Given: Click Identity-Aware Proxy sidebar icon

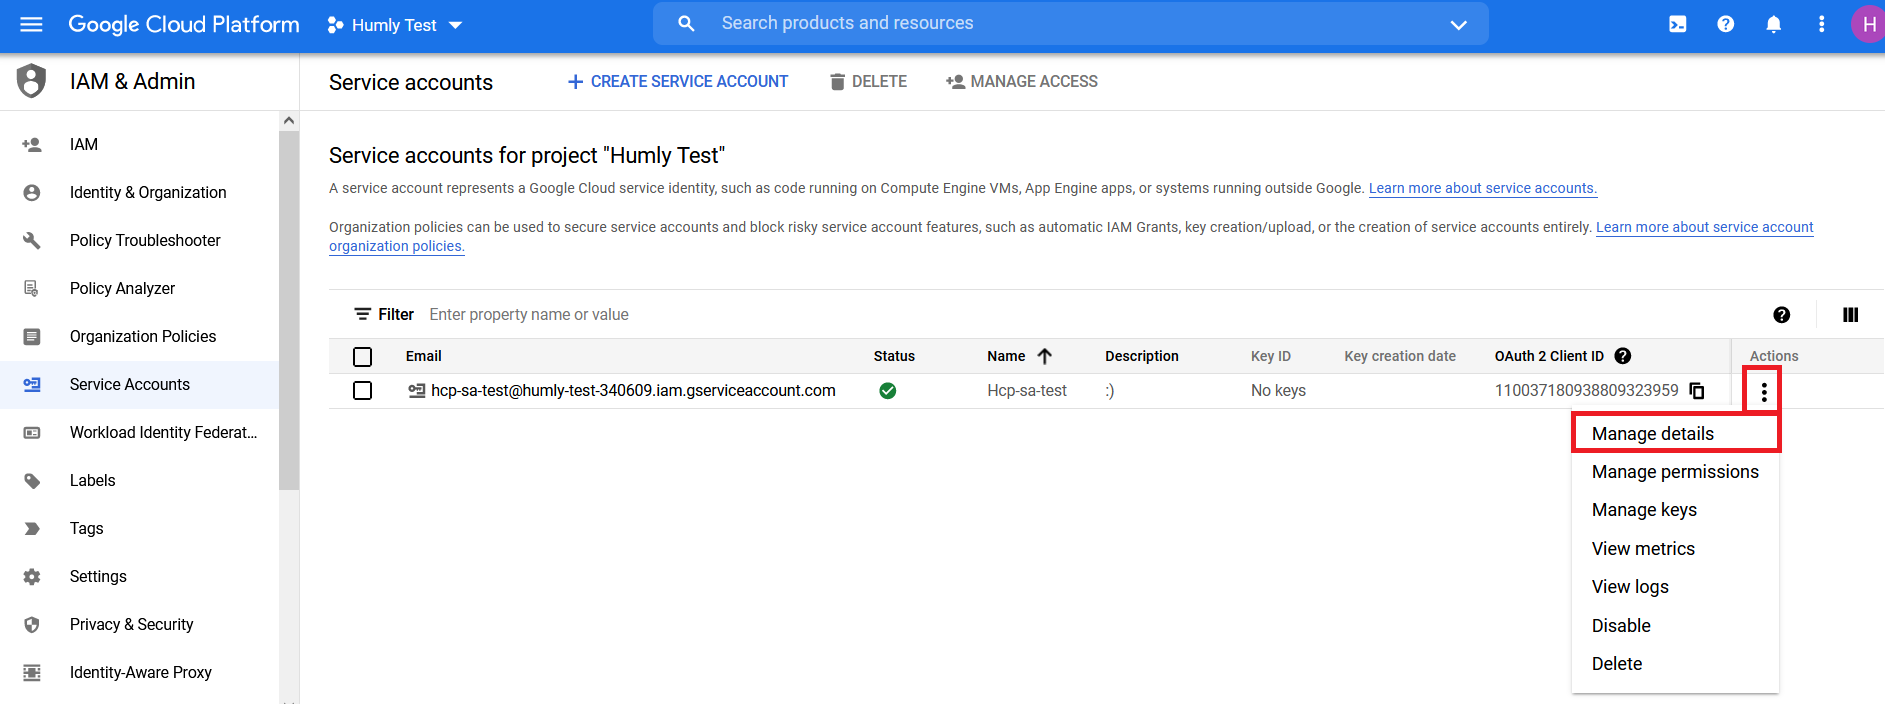Looking at the screenshot, I should pyautogui.click(x=32, y=673).
